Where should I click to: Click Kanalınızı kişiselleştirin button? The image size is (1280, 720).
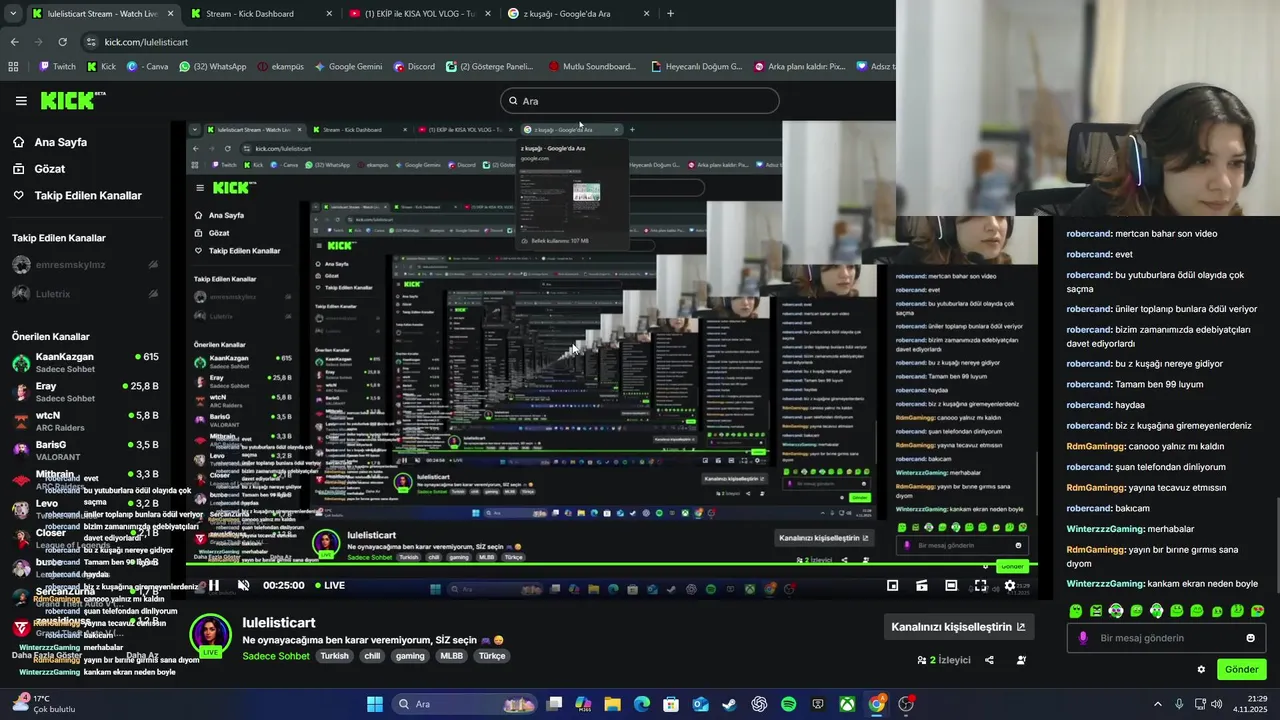coord(958,627)
